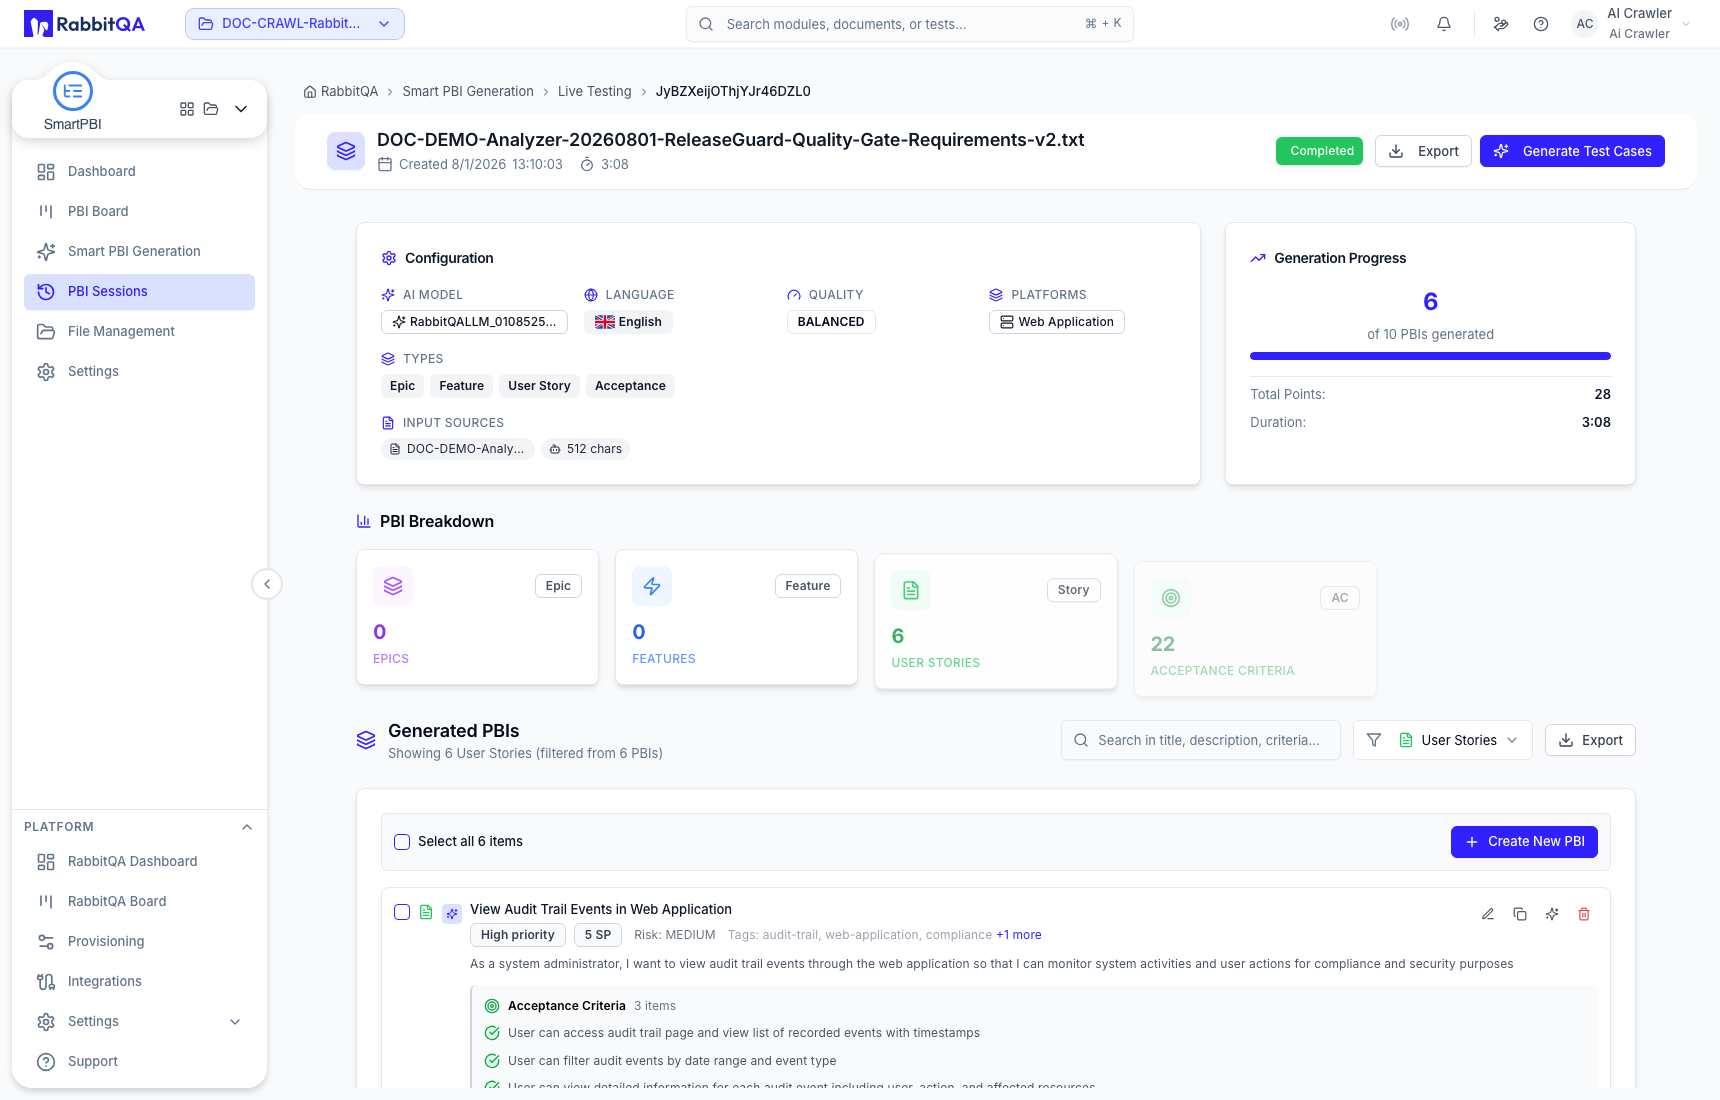This screenshot has width=1720, height=1100.
Task: Click the 5 SP badge
Action: pos(598,935)
